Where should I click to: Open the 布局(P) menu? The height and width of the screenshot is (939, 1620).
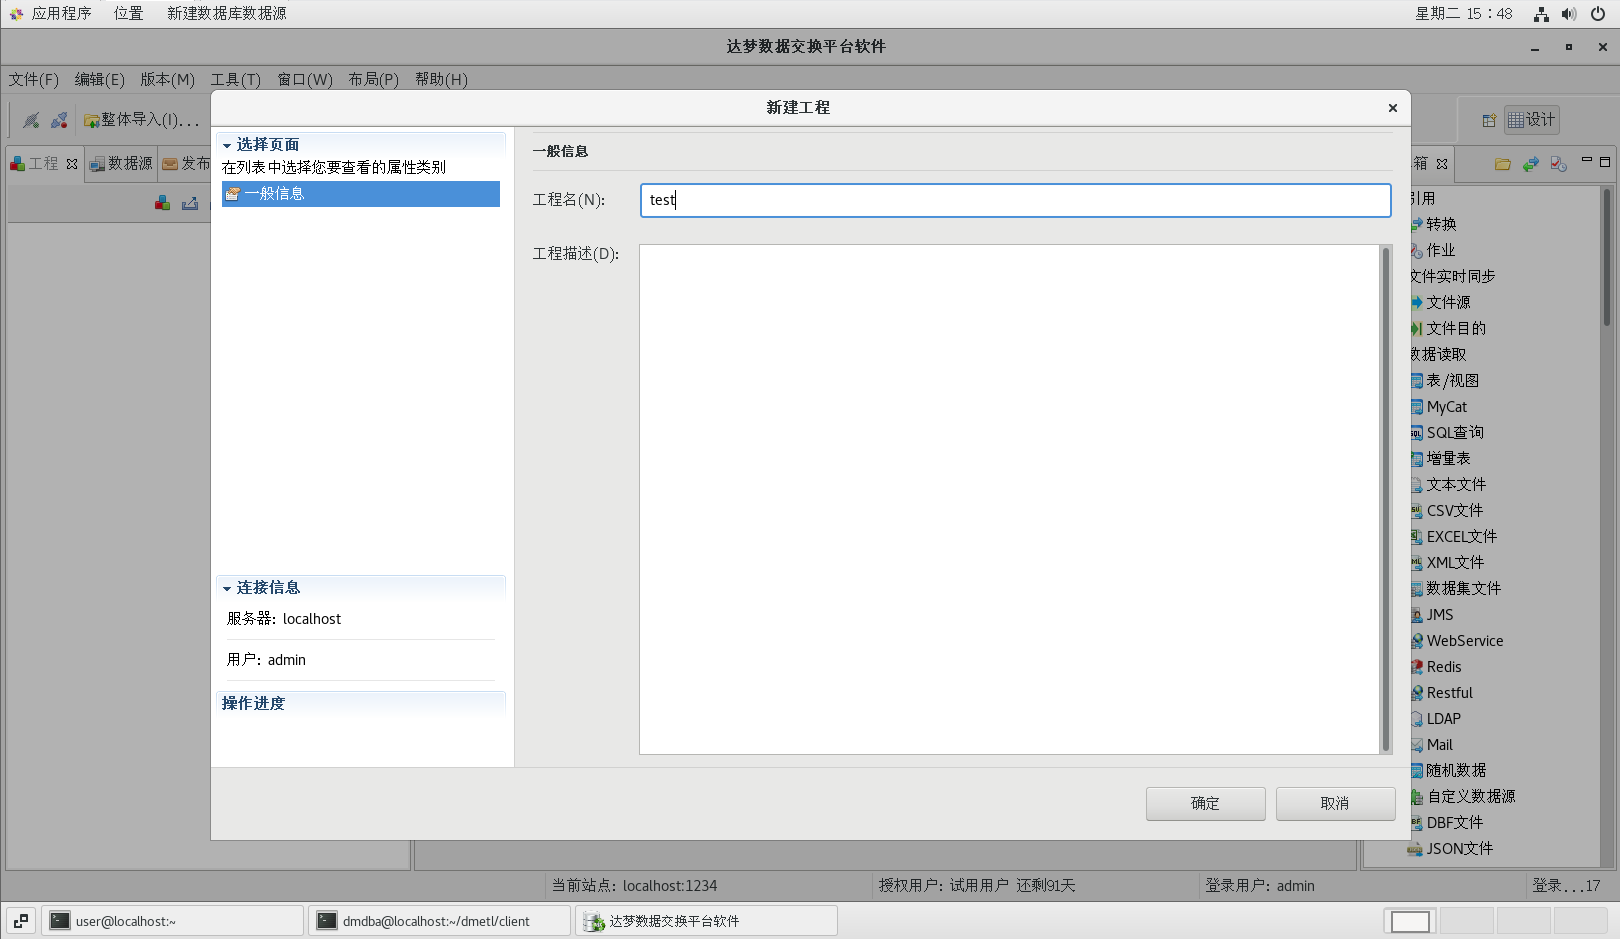[x=373, y=79]
